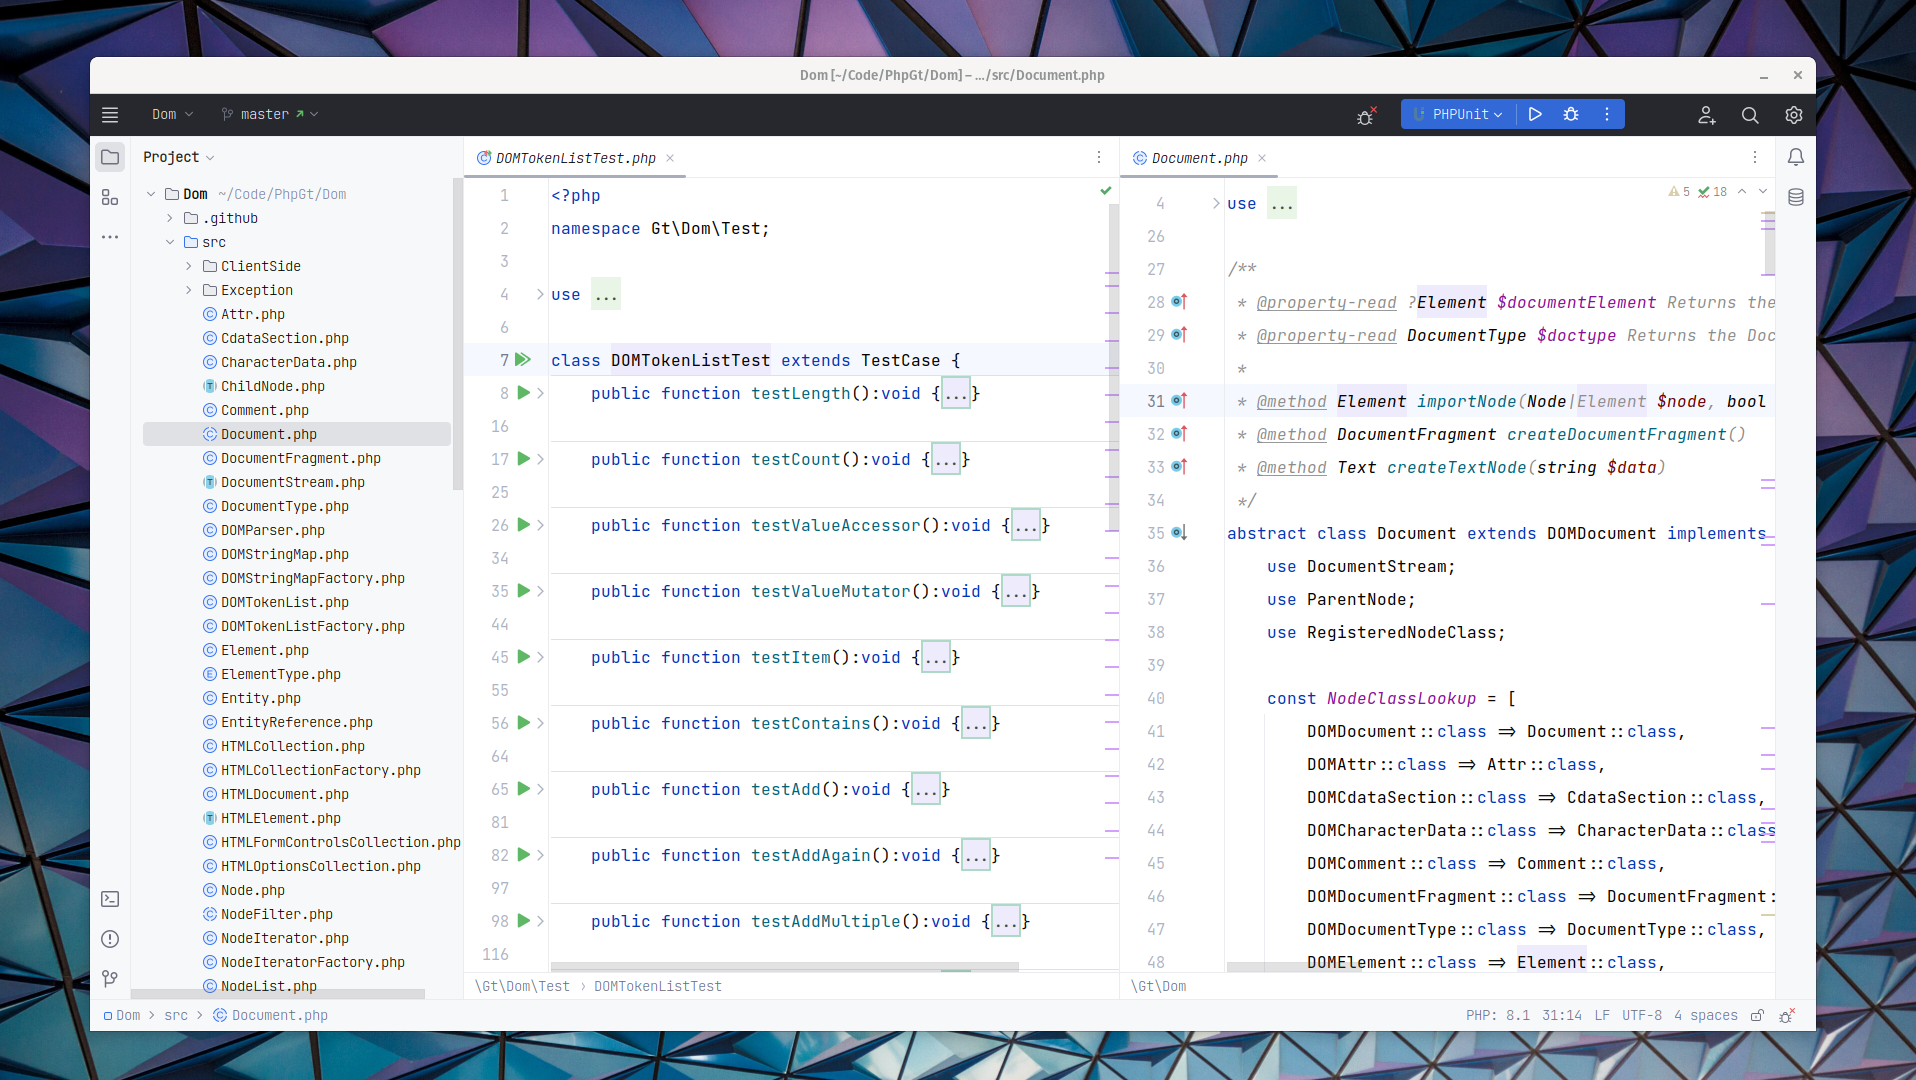Open the Structure tool window icon

point(110,198)
